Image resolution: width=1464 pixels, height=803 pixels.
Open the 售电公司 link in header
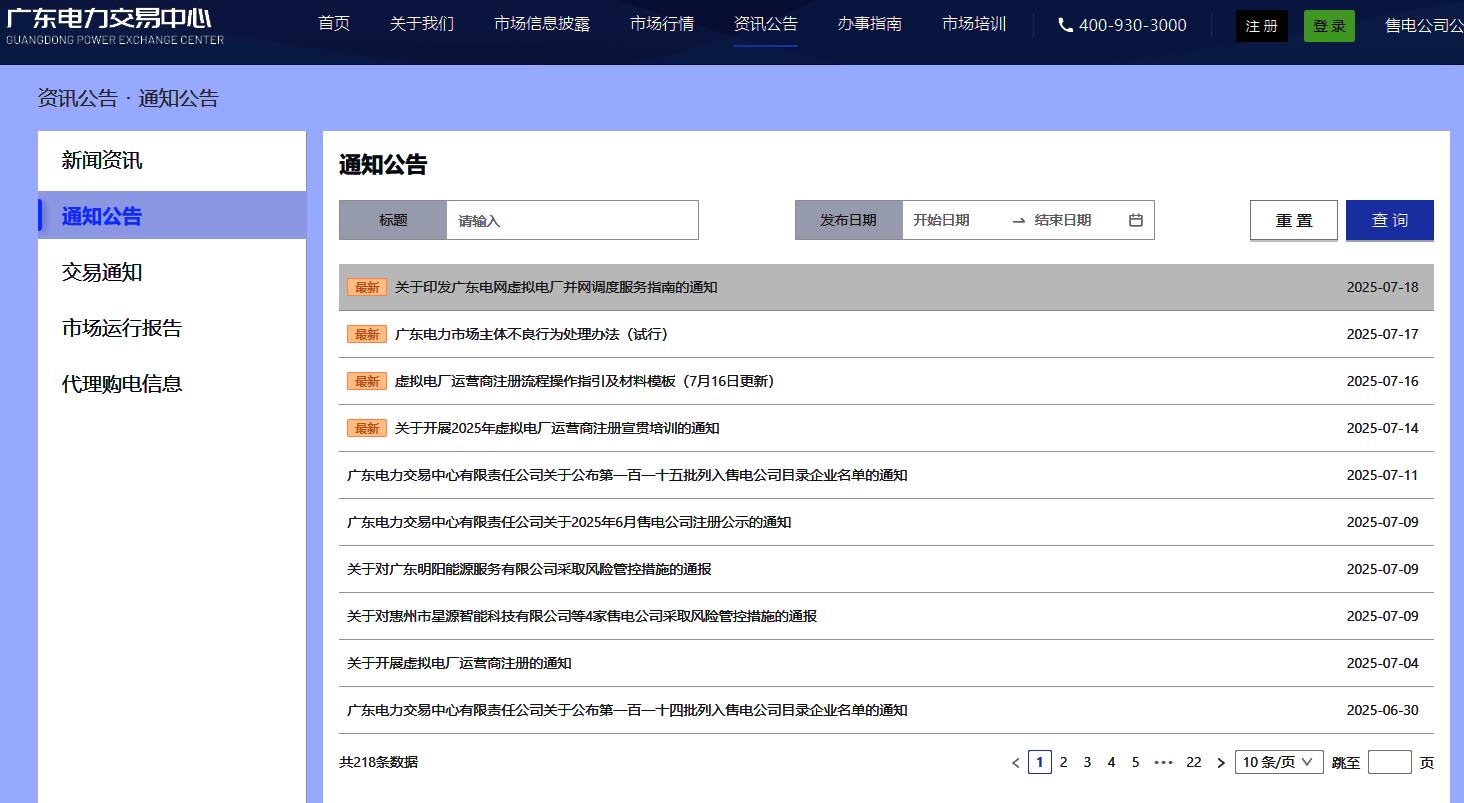pos(1424,26)
